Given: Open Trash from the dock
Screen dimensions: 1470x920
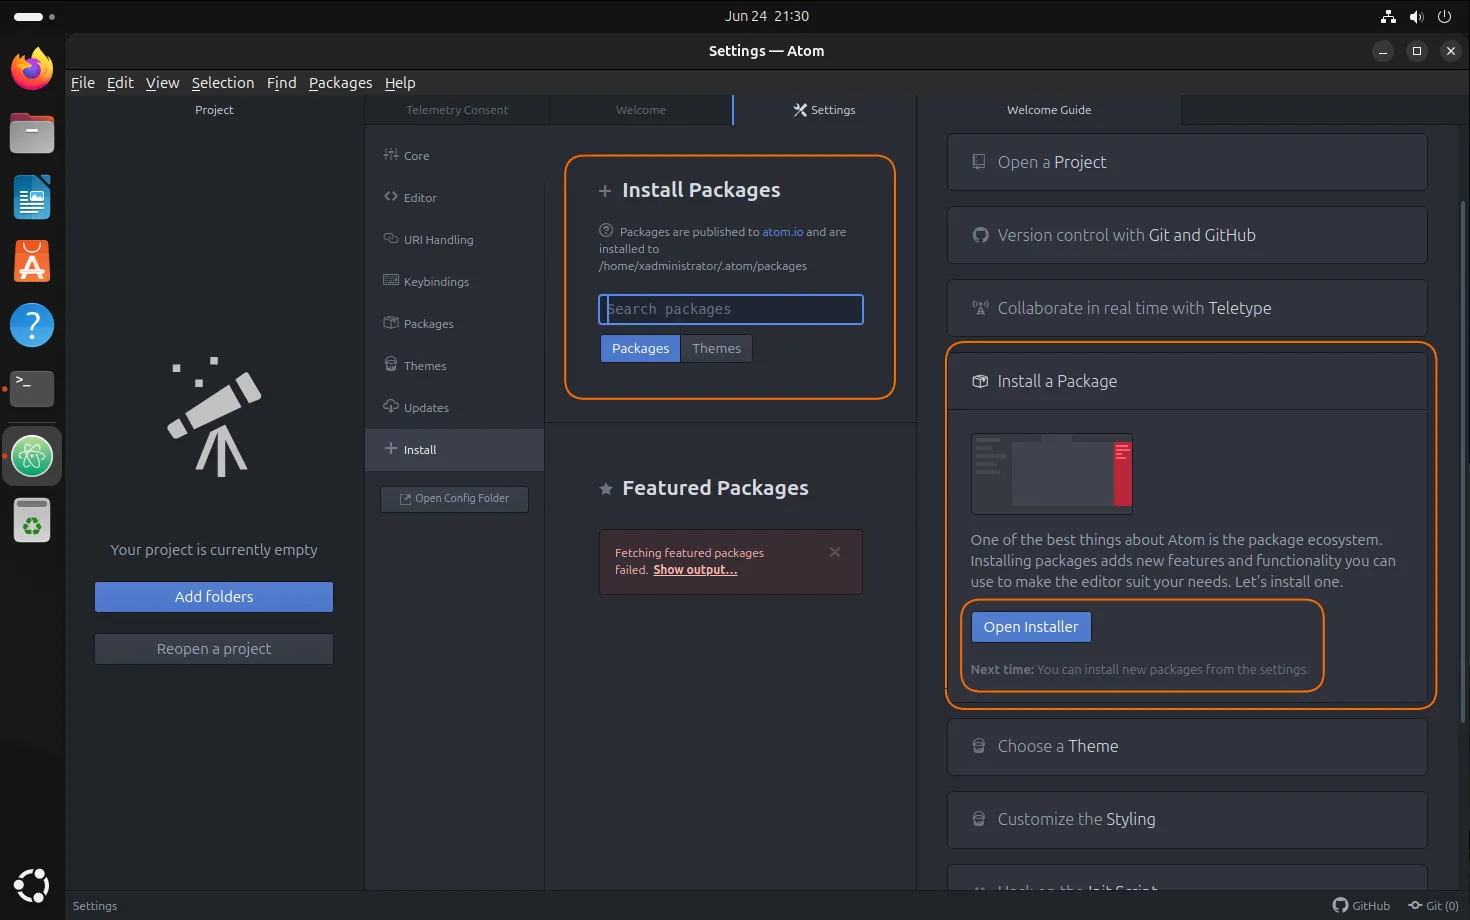Looking at the screenshot, I should click(32, 521).
